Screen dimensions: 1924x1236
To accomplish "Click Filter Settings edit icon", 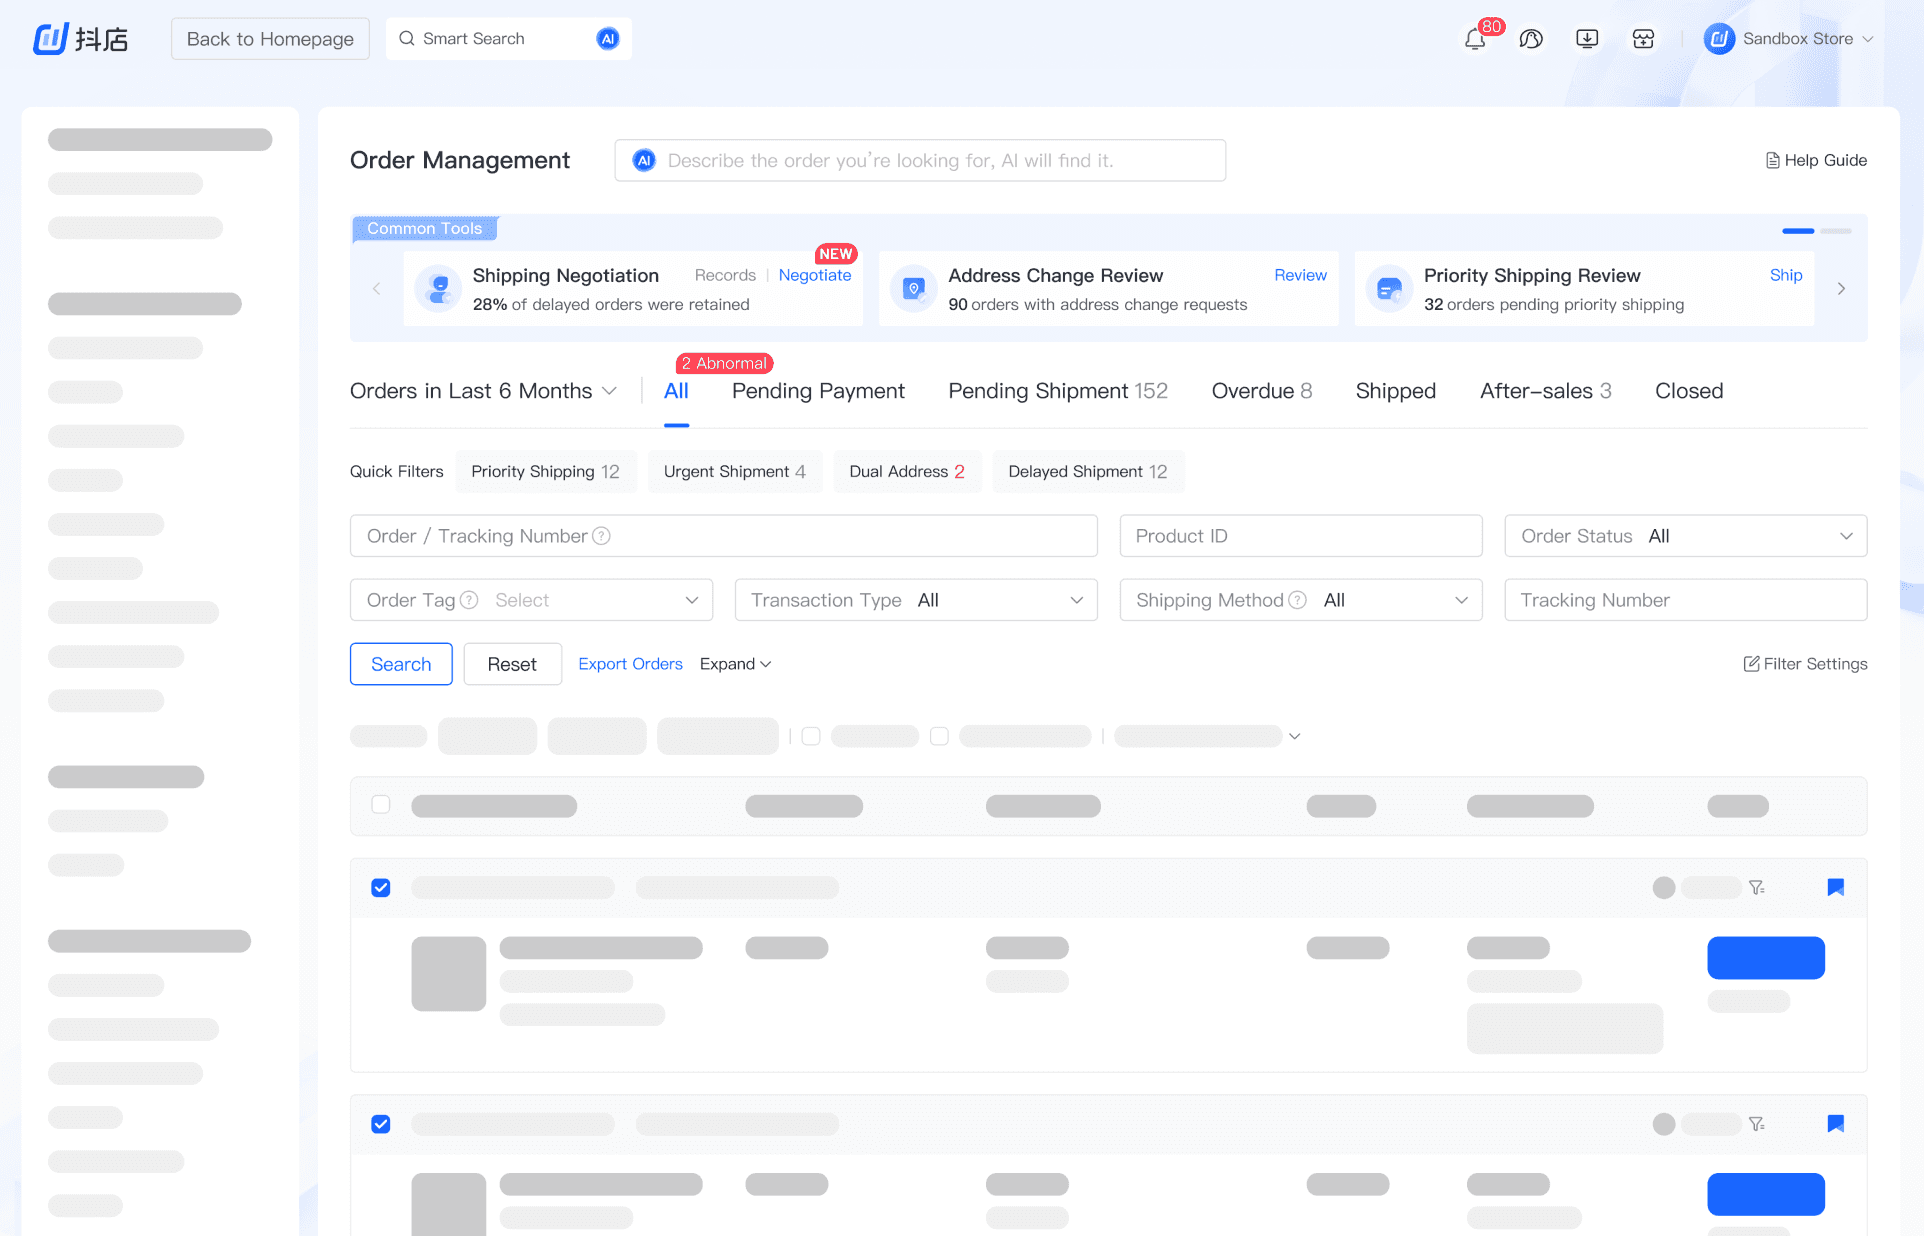I will (1751, 664).
